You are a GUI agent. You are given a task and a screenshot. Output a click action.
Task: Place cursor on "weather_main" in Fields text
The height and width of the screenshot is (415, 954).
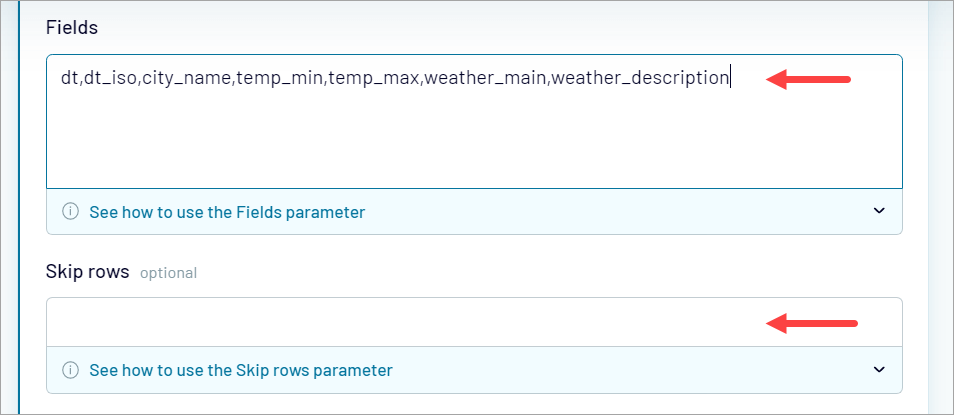point(484,78)
